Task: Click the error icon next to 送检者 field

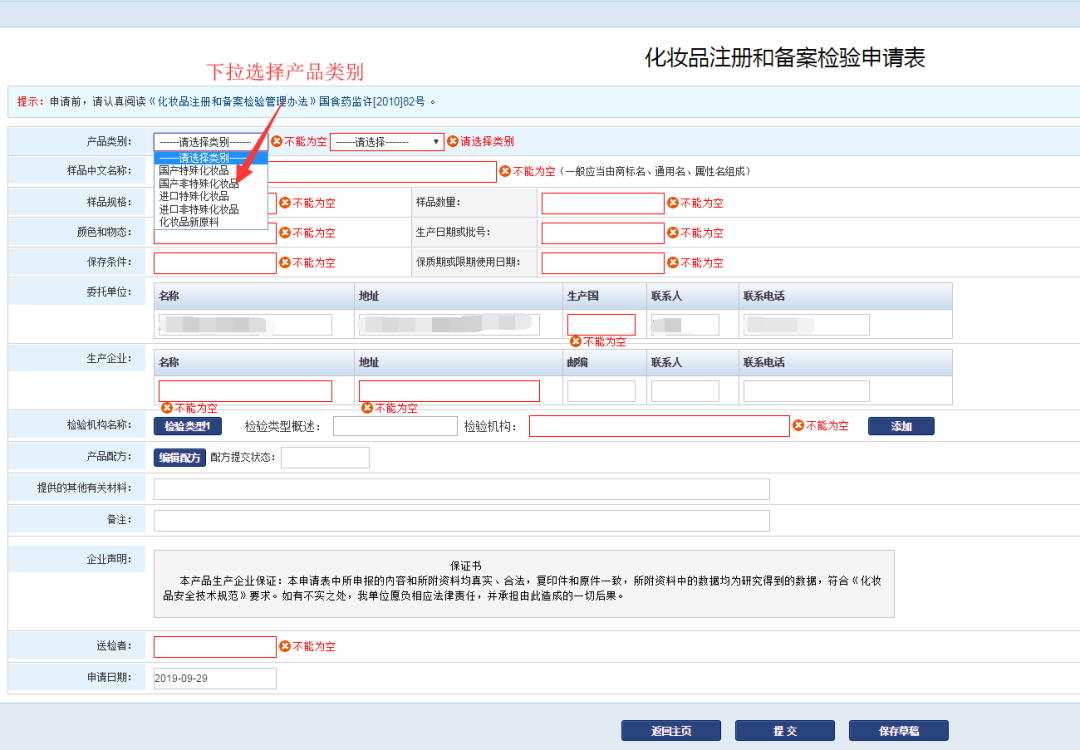Action: (285, 647)
